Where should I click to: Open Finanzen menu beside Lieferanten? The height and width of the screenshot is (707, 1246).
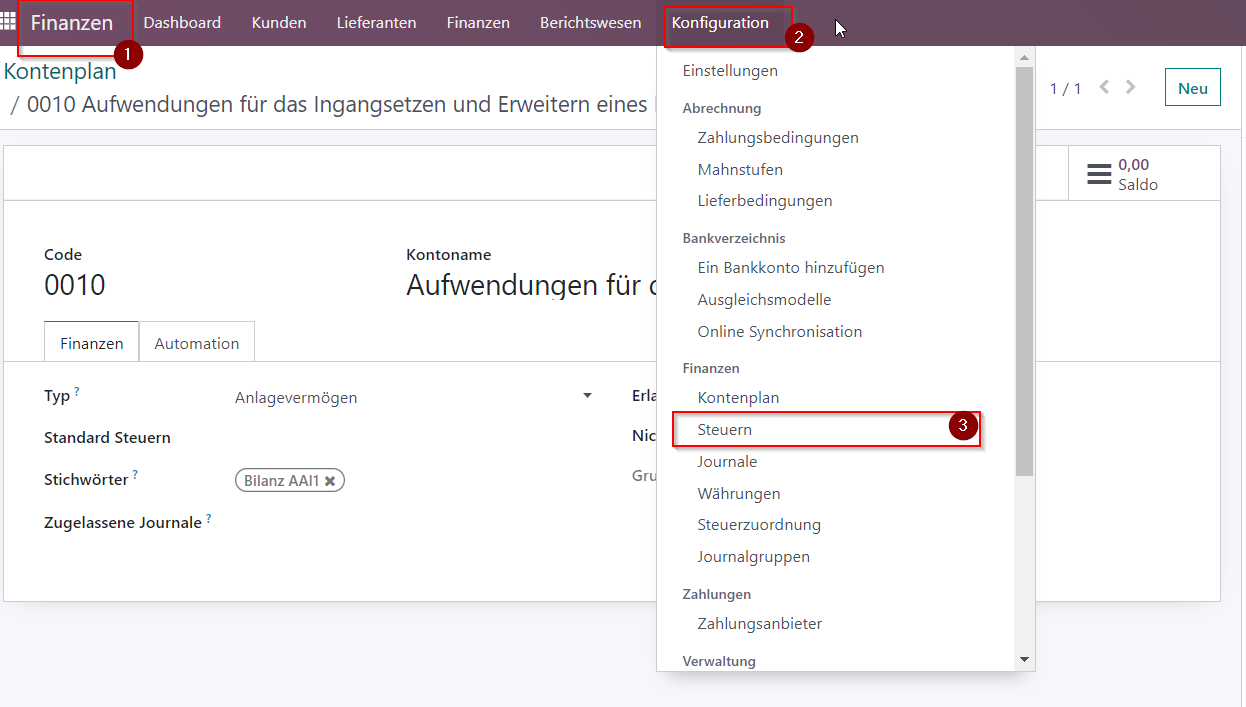click(478, 22)
